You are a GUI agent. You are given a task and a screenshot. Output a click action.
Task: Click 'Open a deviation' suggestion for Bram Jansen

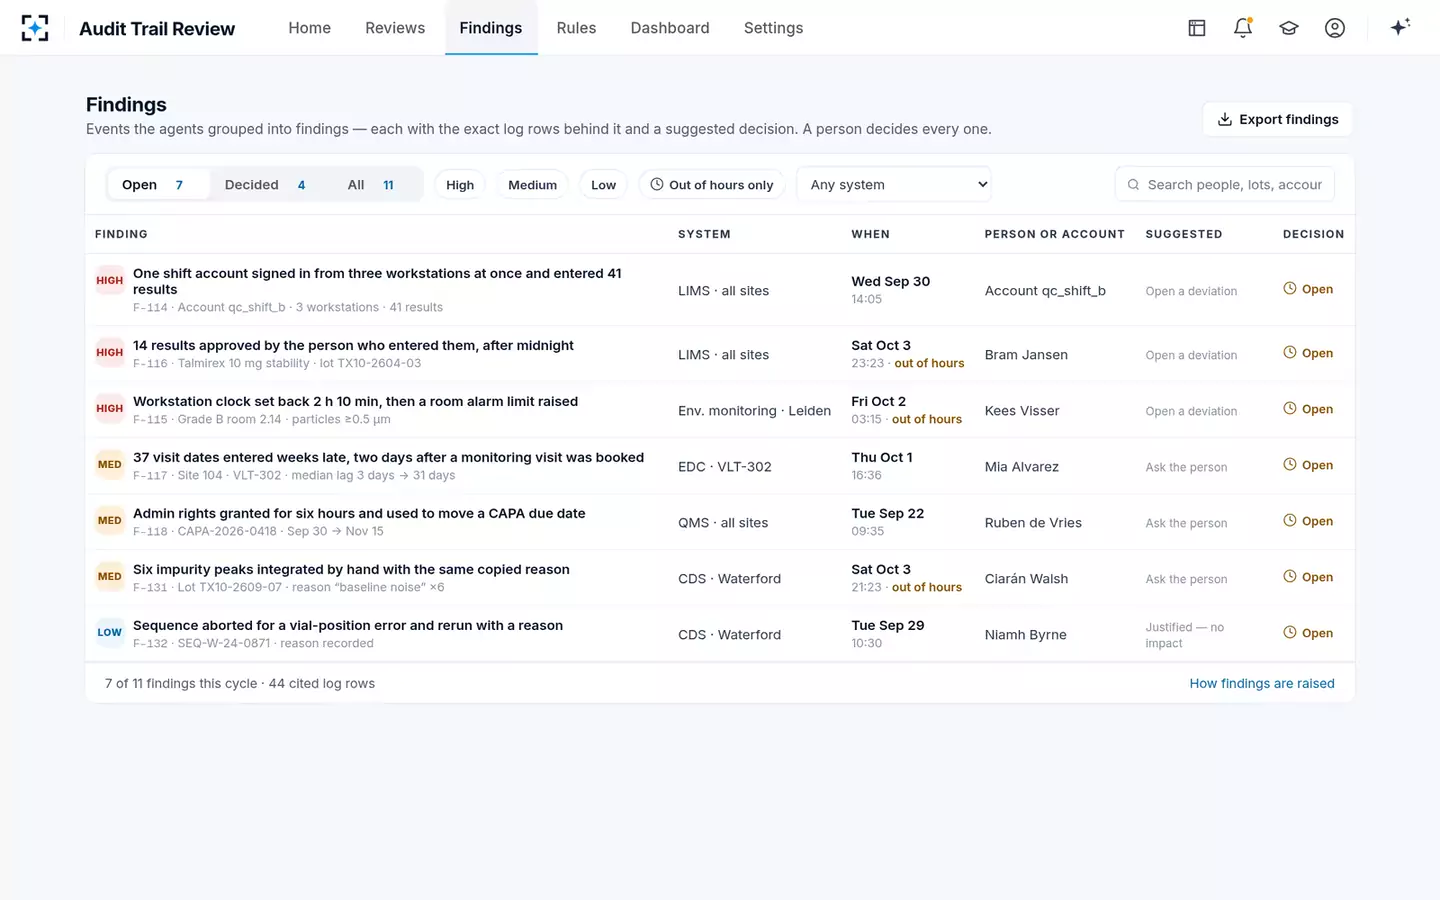[x=1191, y=355]
